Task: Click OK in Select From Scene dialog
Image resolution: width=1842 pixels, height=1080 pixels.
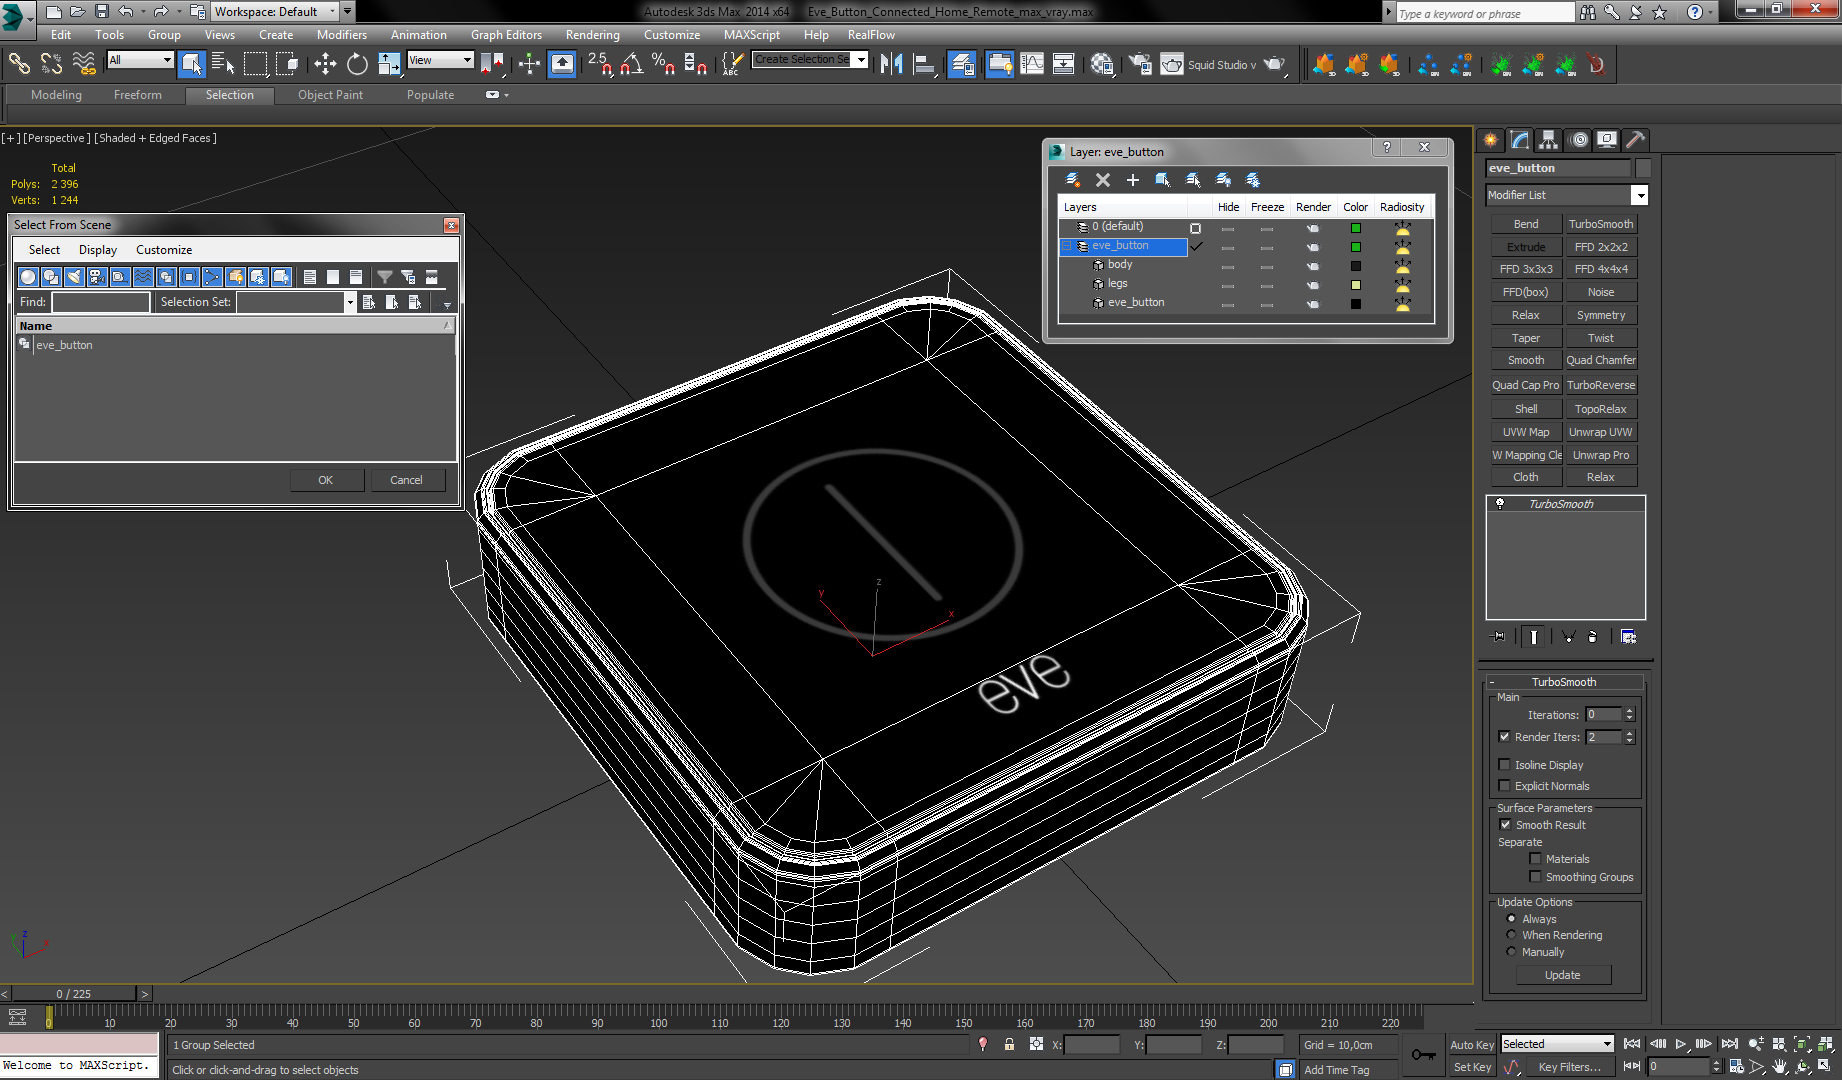Action: coord(326,480)
